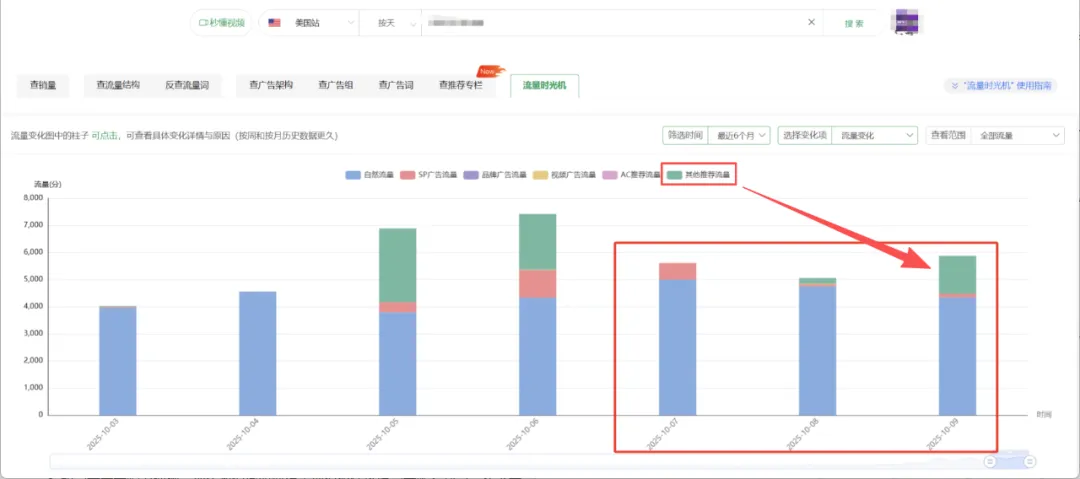Screen dimensions: 1080x479
Task: Open the 按天 granularity dropdown
Action: (x=391, y=23)
